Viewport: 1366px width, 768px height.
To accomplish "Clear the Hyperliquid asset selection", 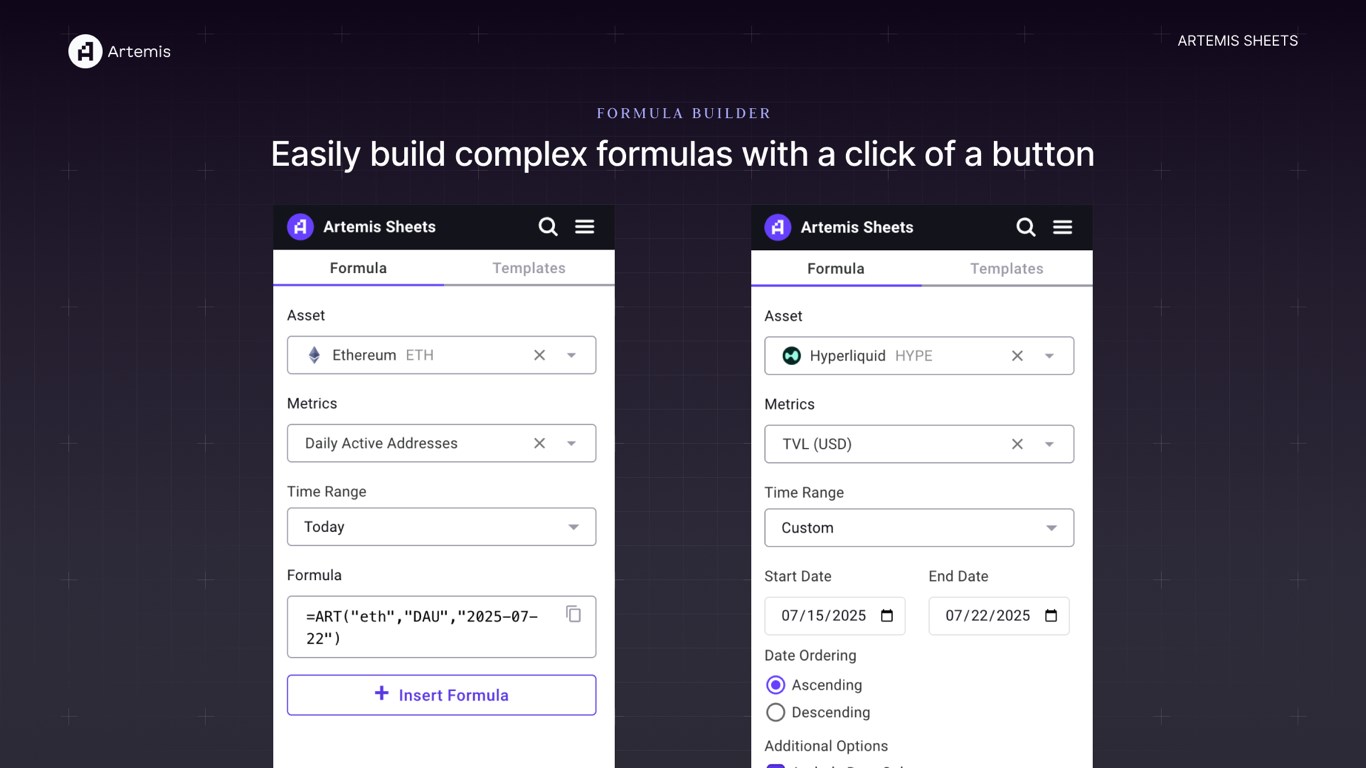I will [1017, 355].
